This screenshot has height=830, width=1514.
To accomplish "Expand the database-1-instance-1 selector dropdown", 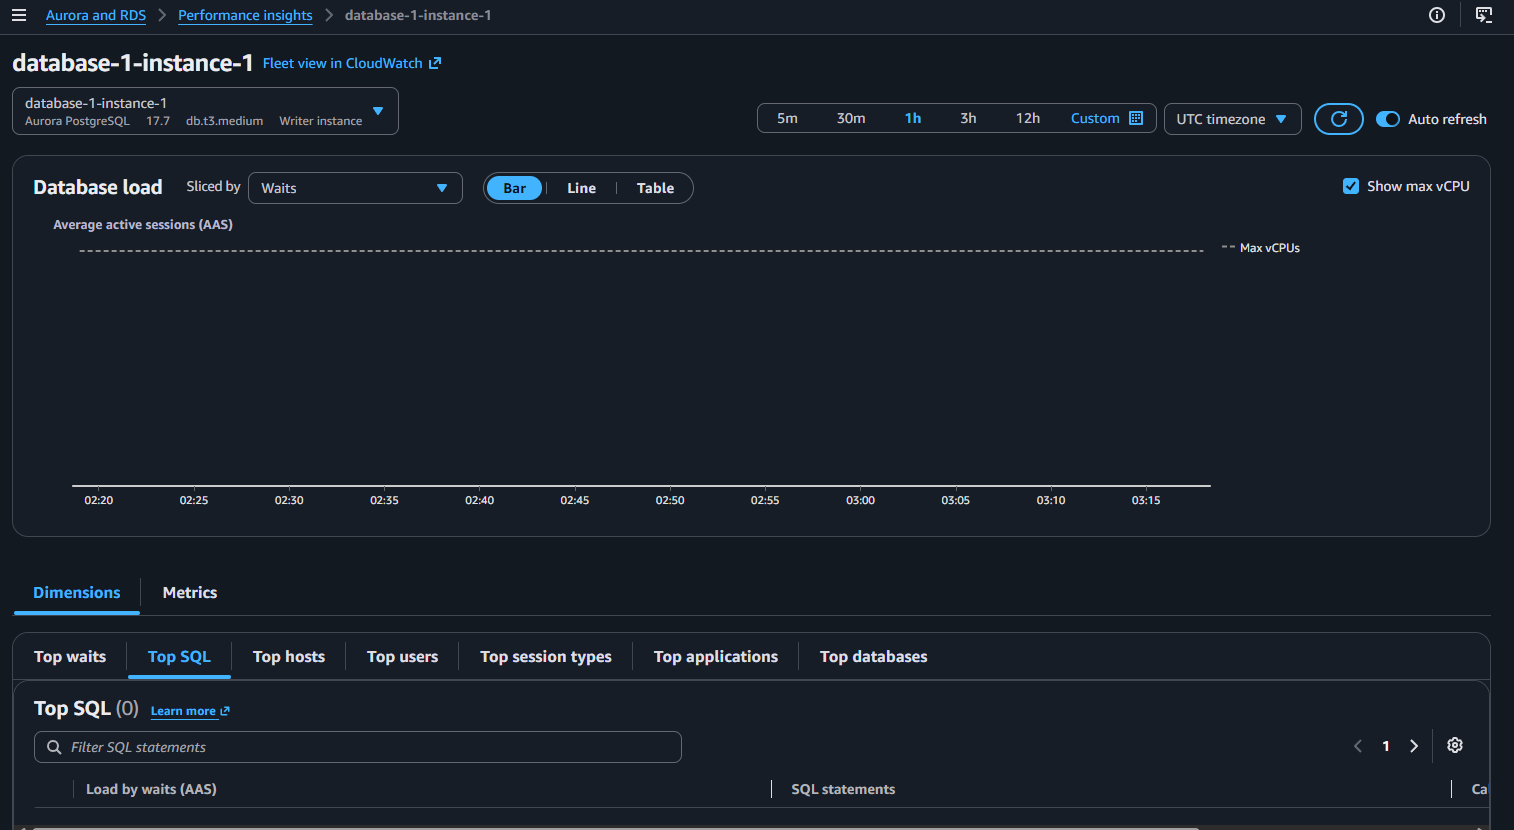I will 205,111.
